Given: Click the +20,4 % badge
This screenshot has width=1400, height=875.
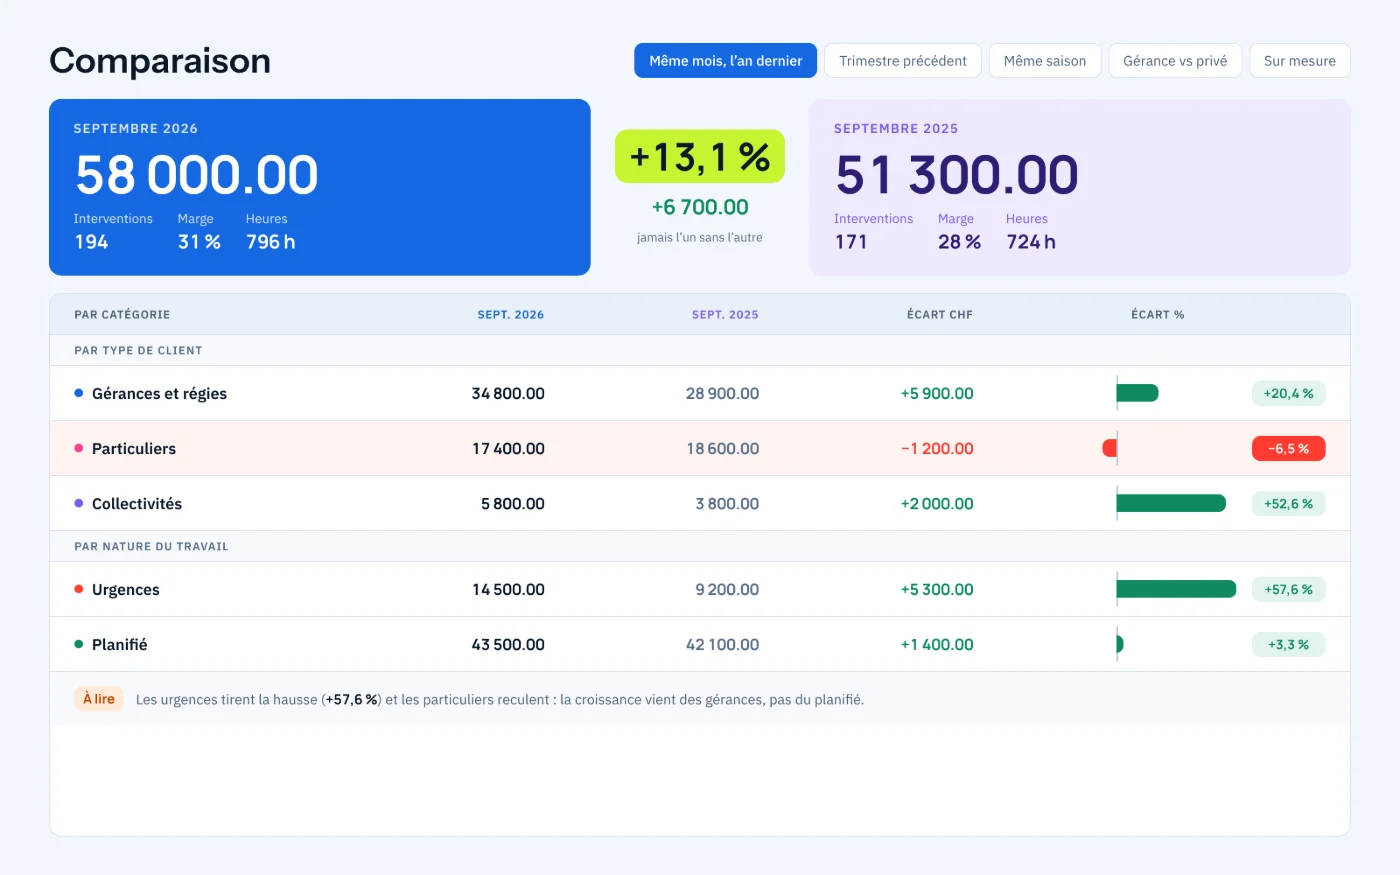Looking at the screenshot, I should (1288, 393).
